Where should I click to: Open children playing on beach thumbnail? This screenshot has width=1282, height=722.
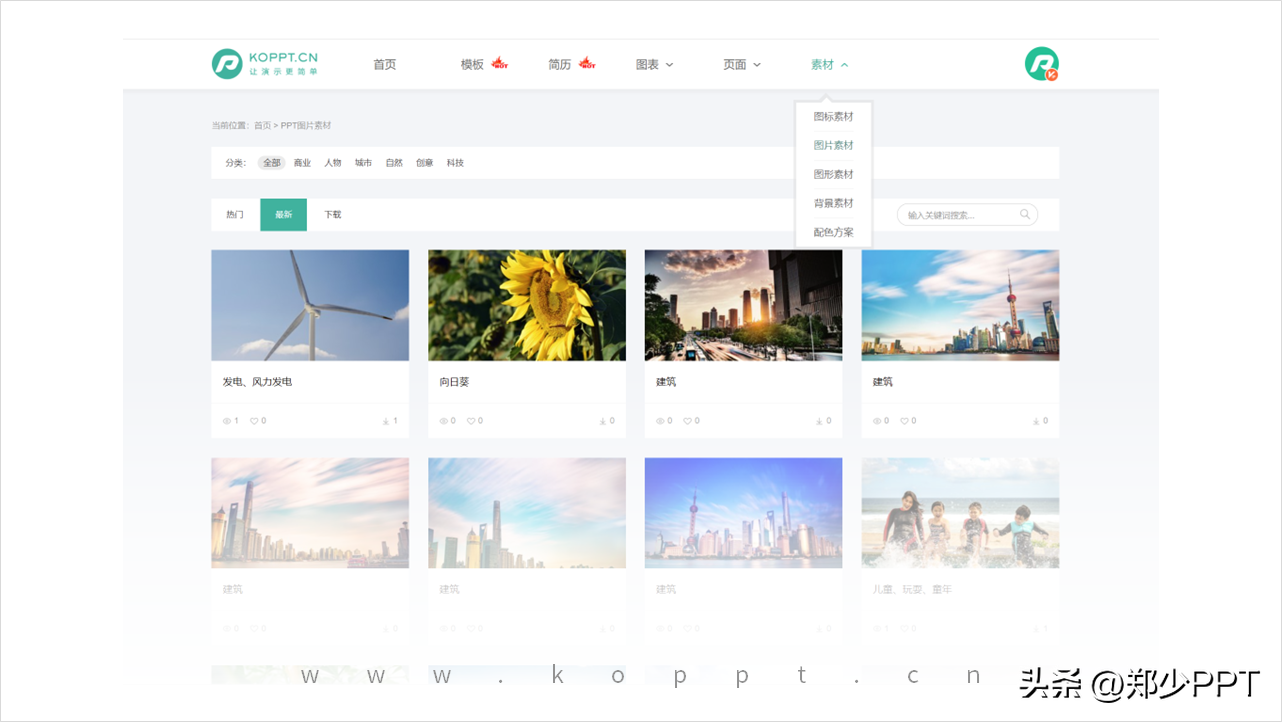pyautogui.click(x=960, y=513)
